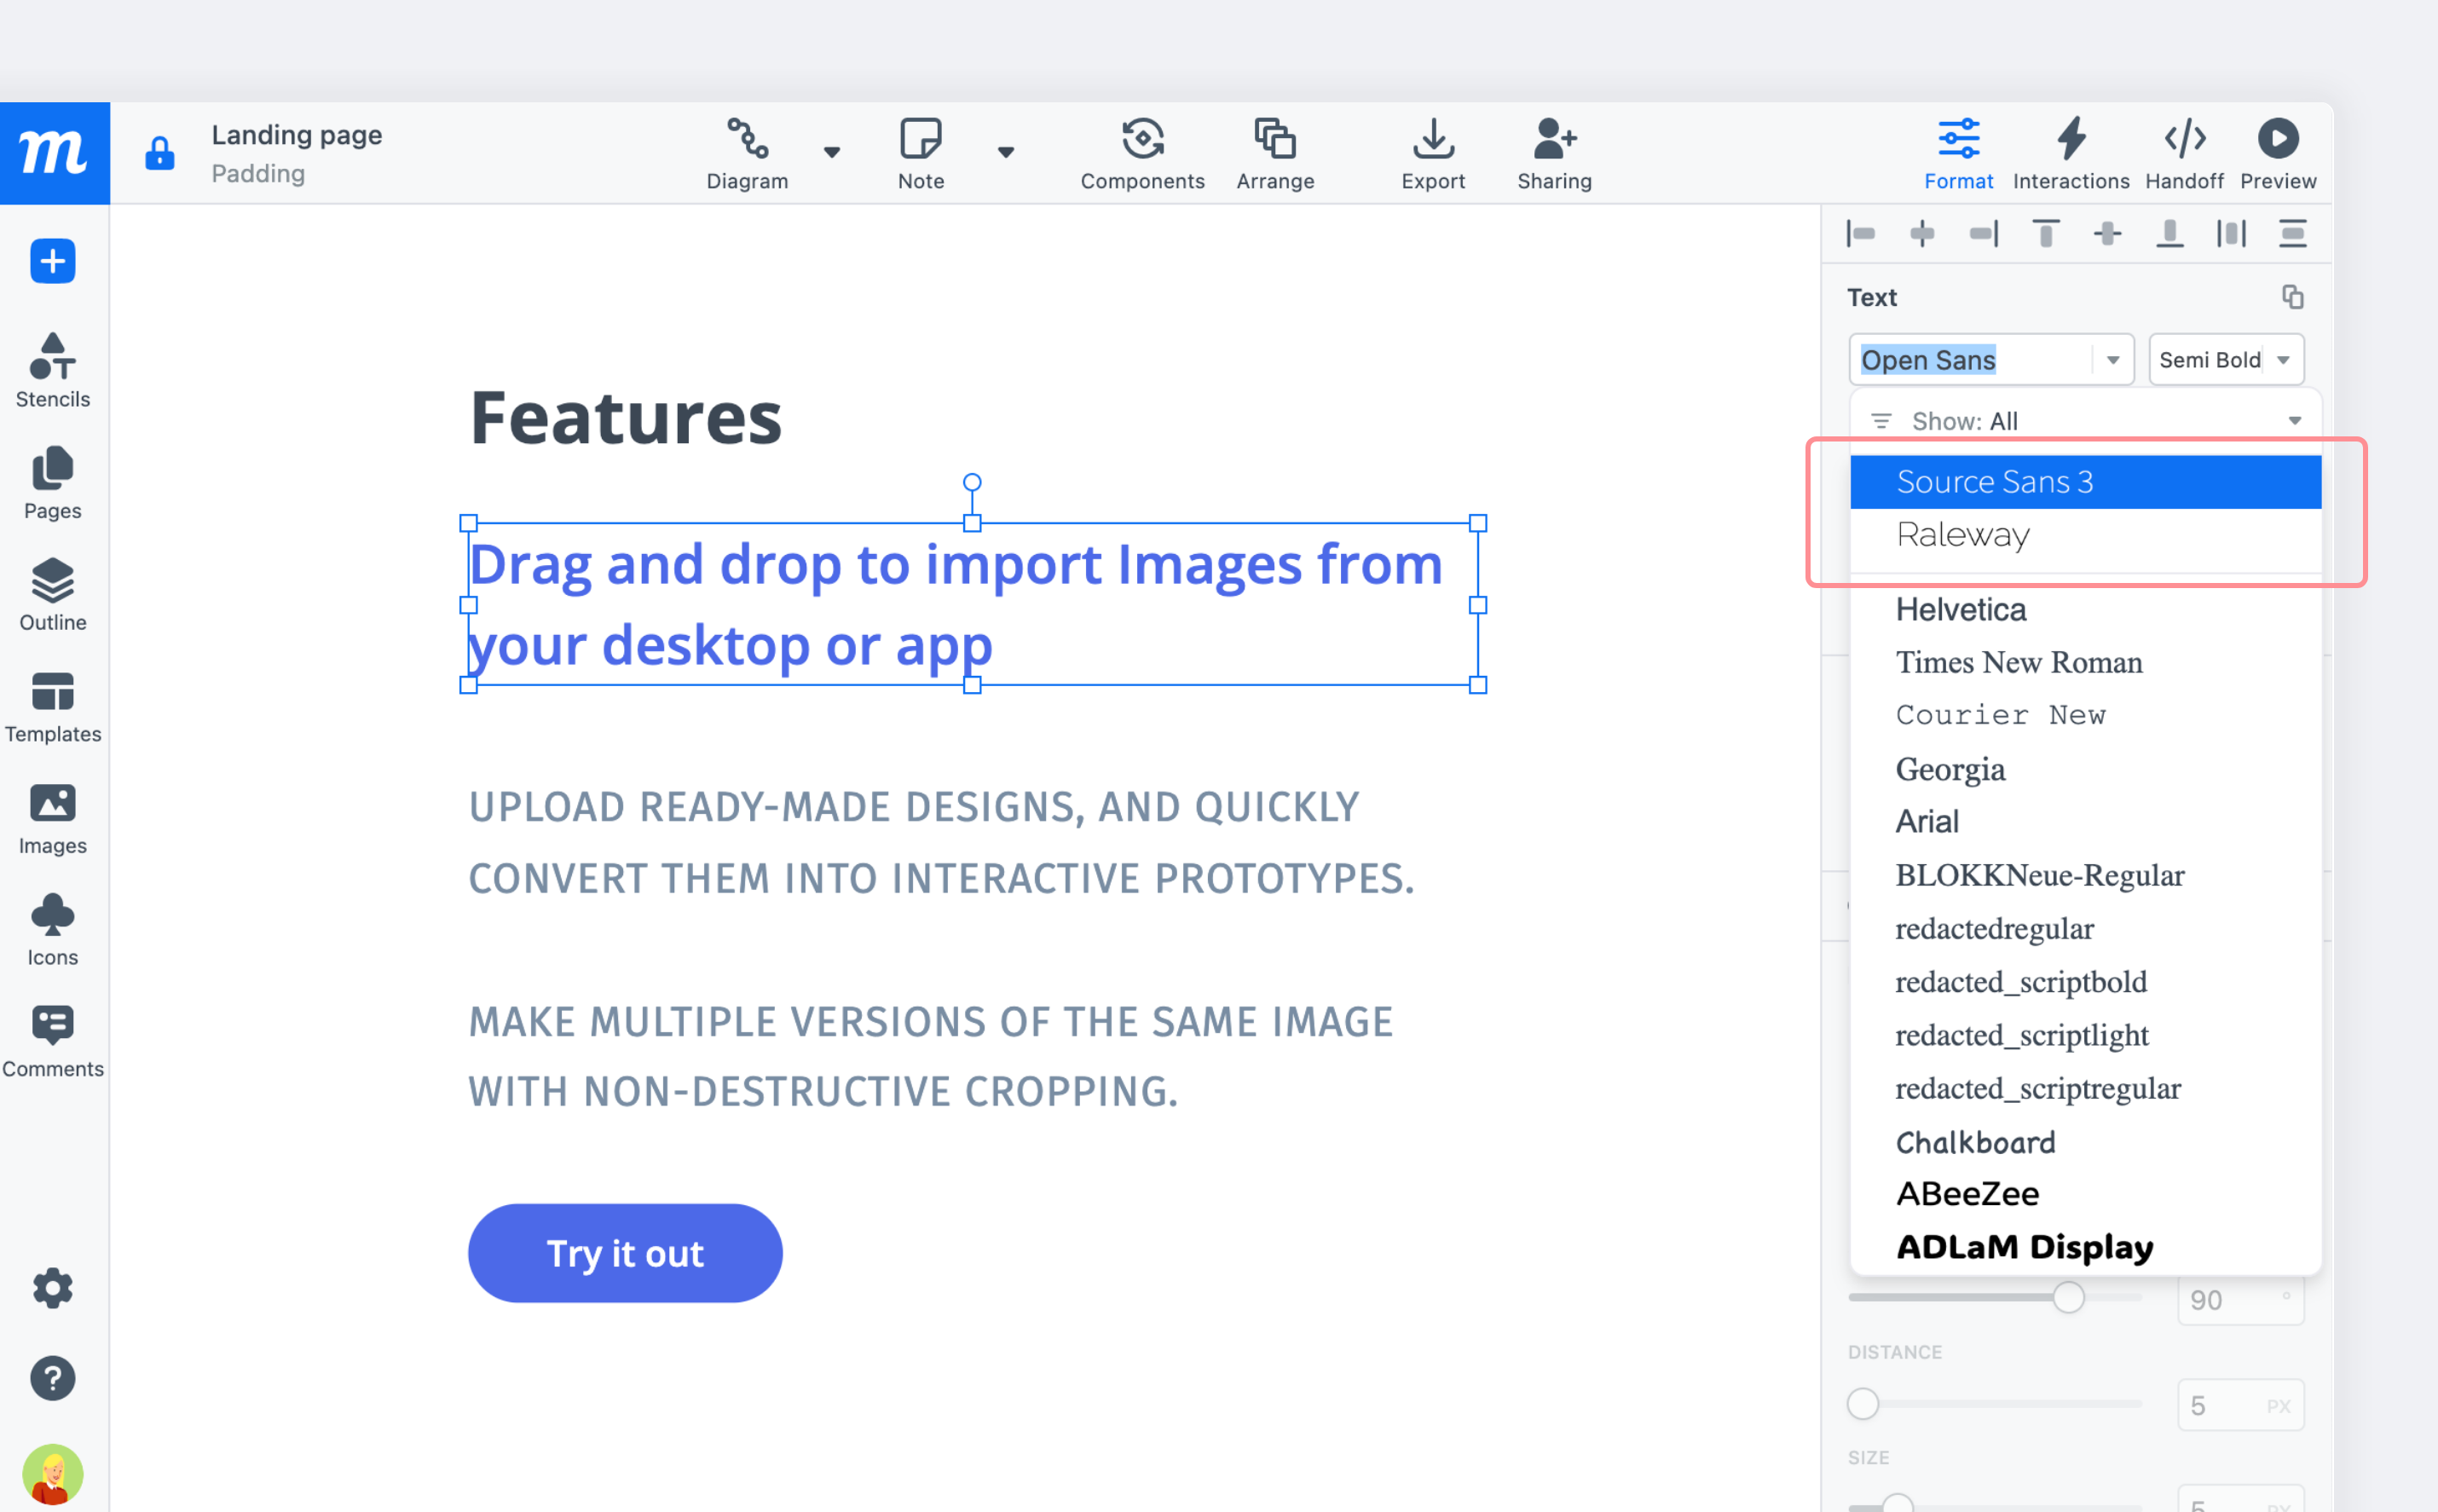This screenshot has height=1512, width=2438.
Task: Choose Chalkboard font
Action: click(2086, 1141)
